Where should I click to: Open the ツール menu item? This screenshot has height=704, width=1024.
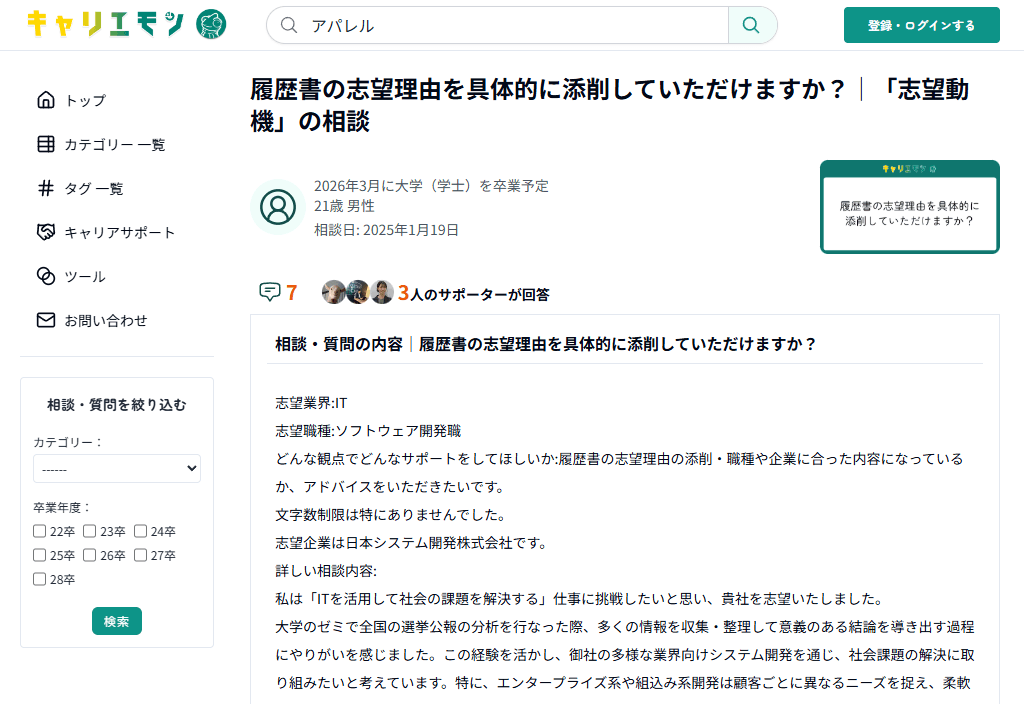click(x=85, y=276)
